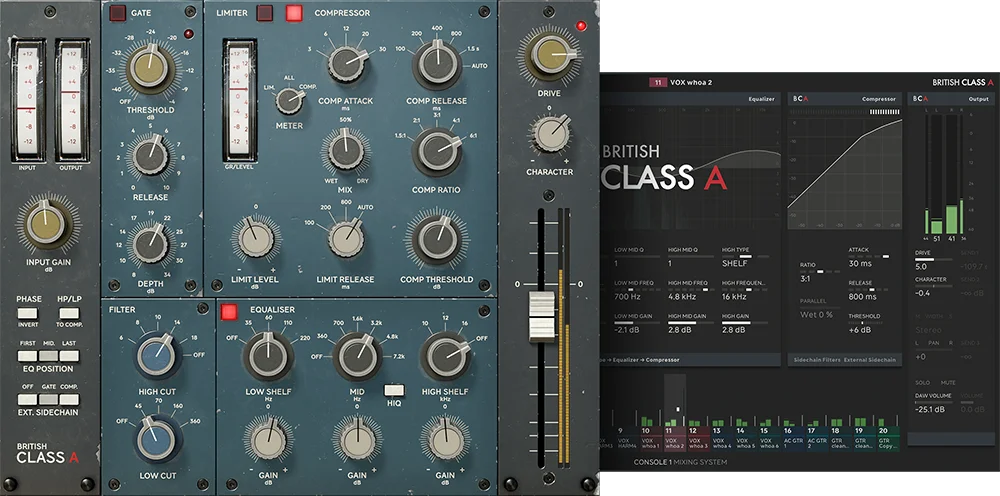Click the Meter selector knob

pyautogui.click(x=290, y=100)
